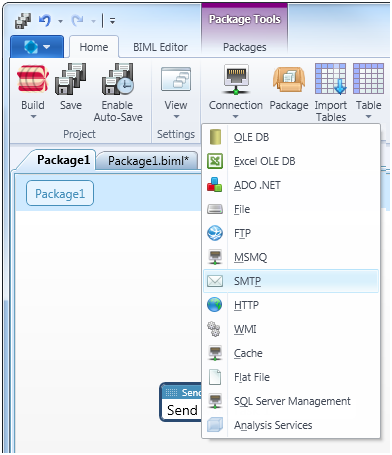Screen dimensions: 392x455
Task: Choose Excel OLE DB connection
Action: pyautogui.click(x=291, y=161)
